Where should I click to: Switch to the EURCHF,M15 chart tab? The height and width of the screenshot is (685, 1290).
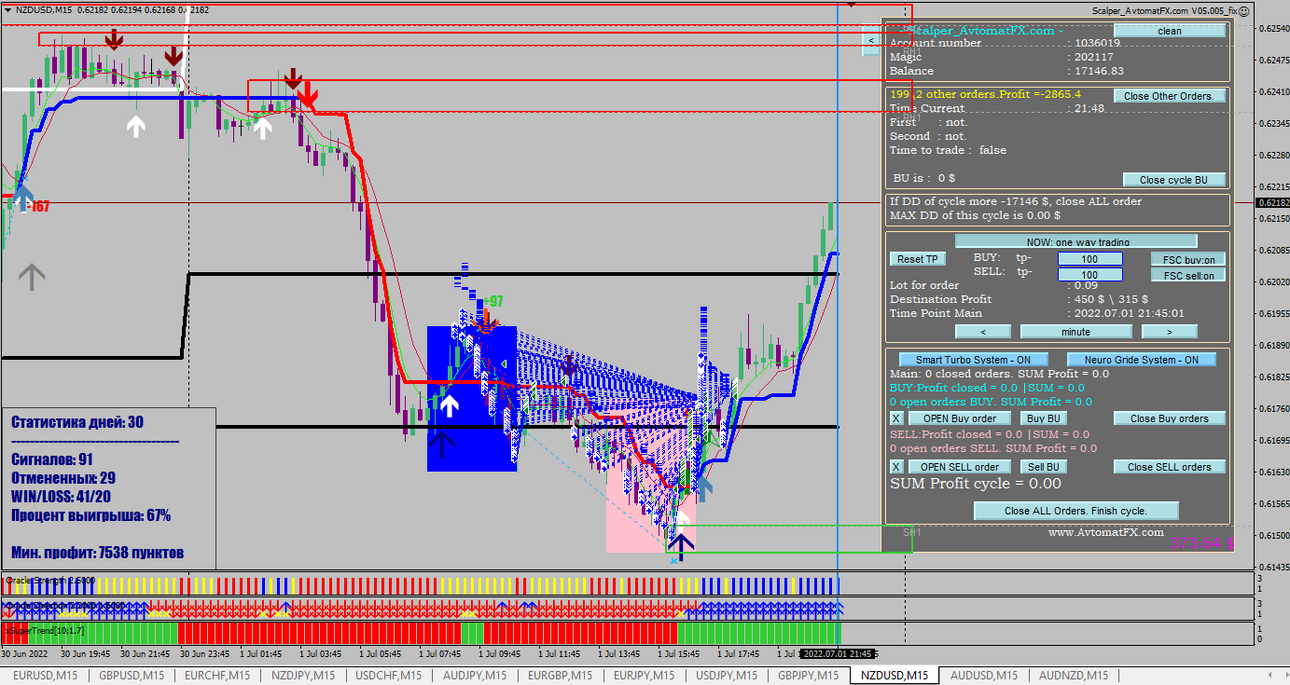pyautogui.click(x=217, y=676)
